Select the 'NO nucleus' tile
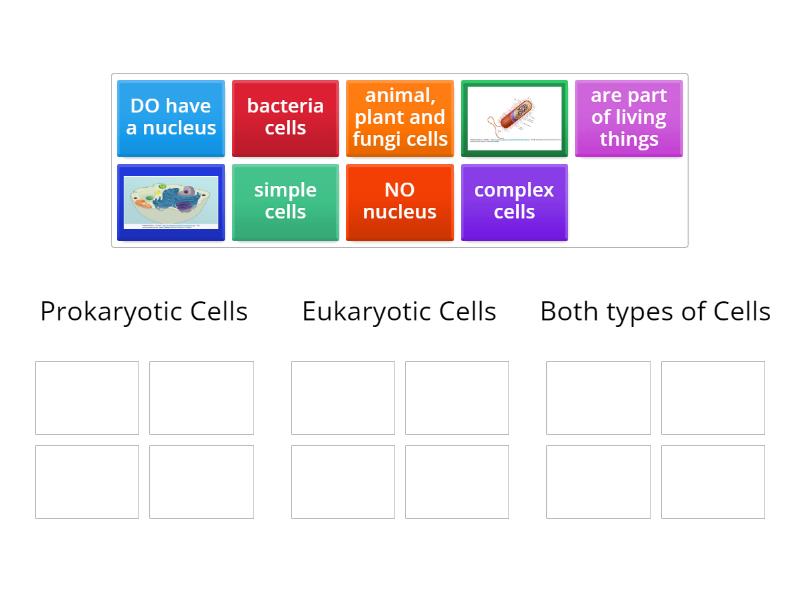800x600 pixels. (x=399, y=202)
